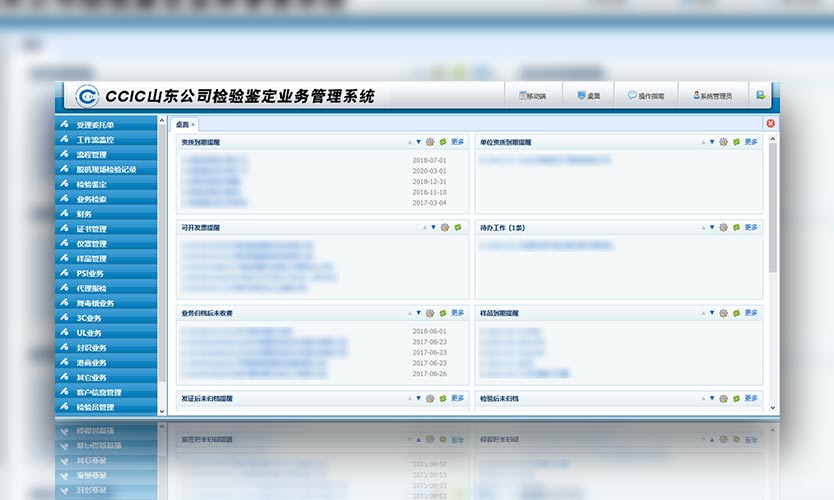
Task: Click down arrow of 业务归档后未收费 panel
Action: pos(418,313)
